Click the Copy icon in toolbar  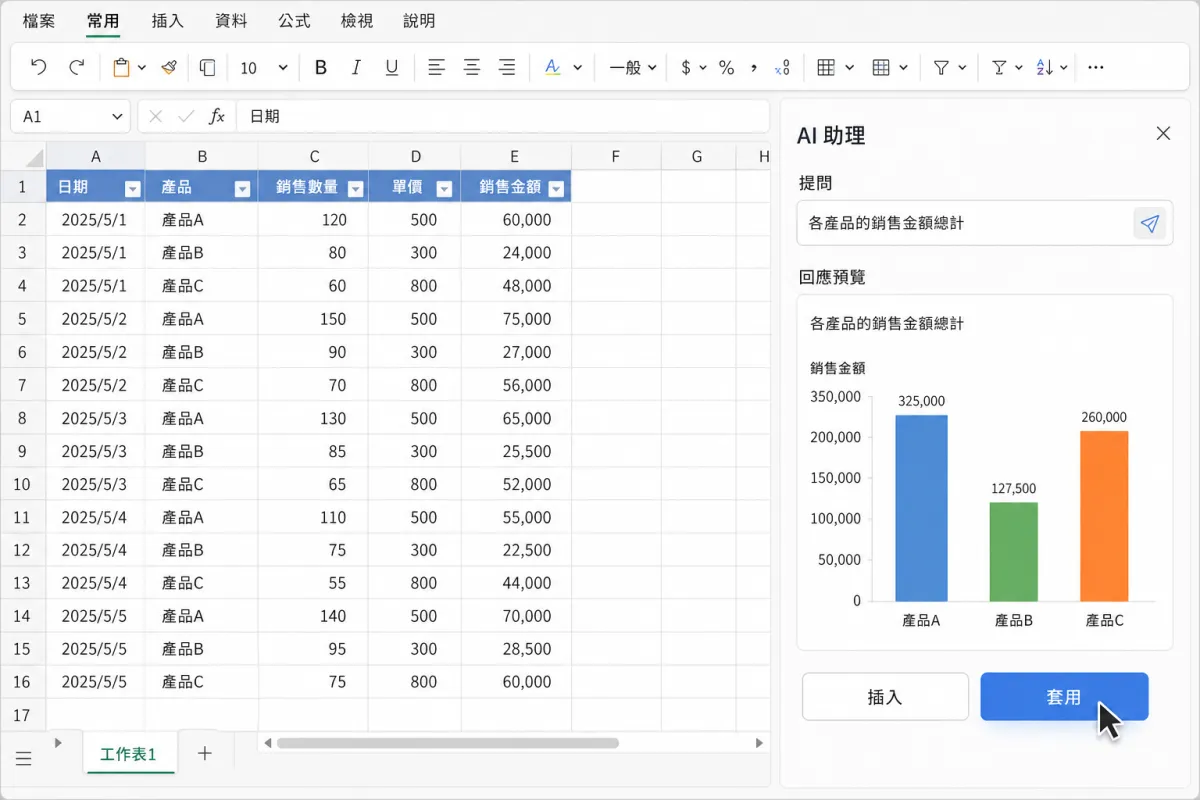207,67
